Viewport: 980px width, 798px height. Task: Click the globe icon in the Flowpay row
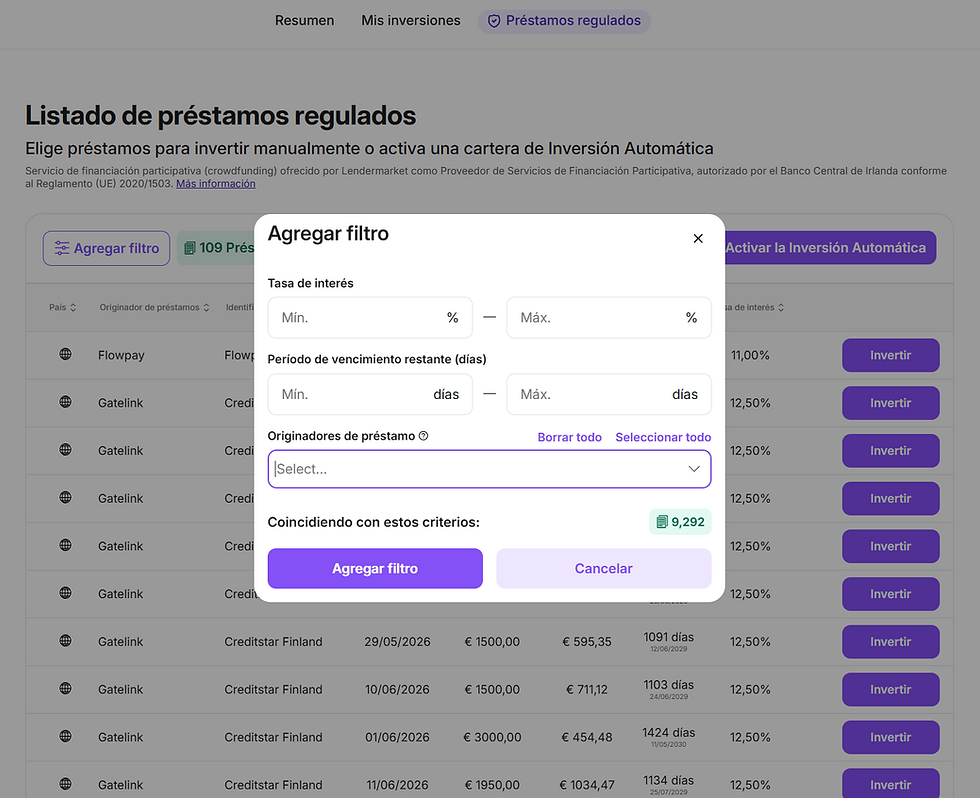(65, 354)
